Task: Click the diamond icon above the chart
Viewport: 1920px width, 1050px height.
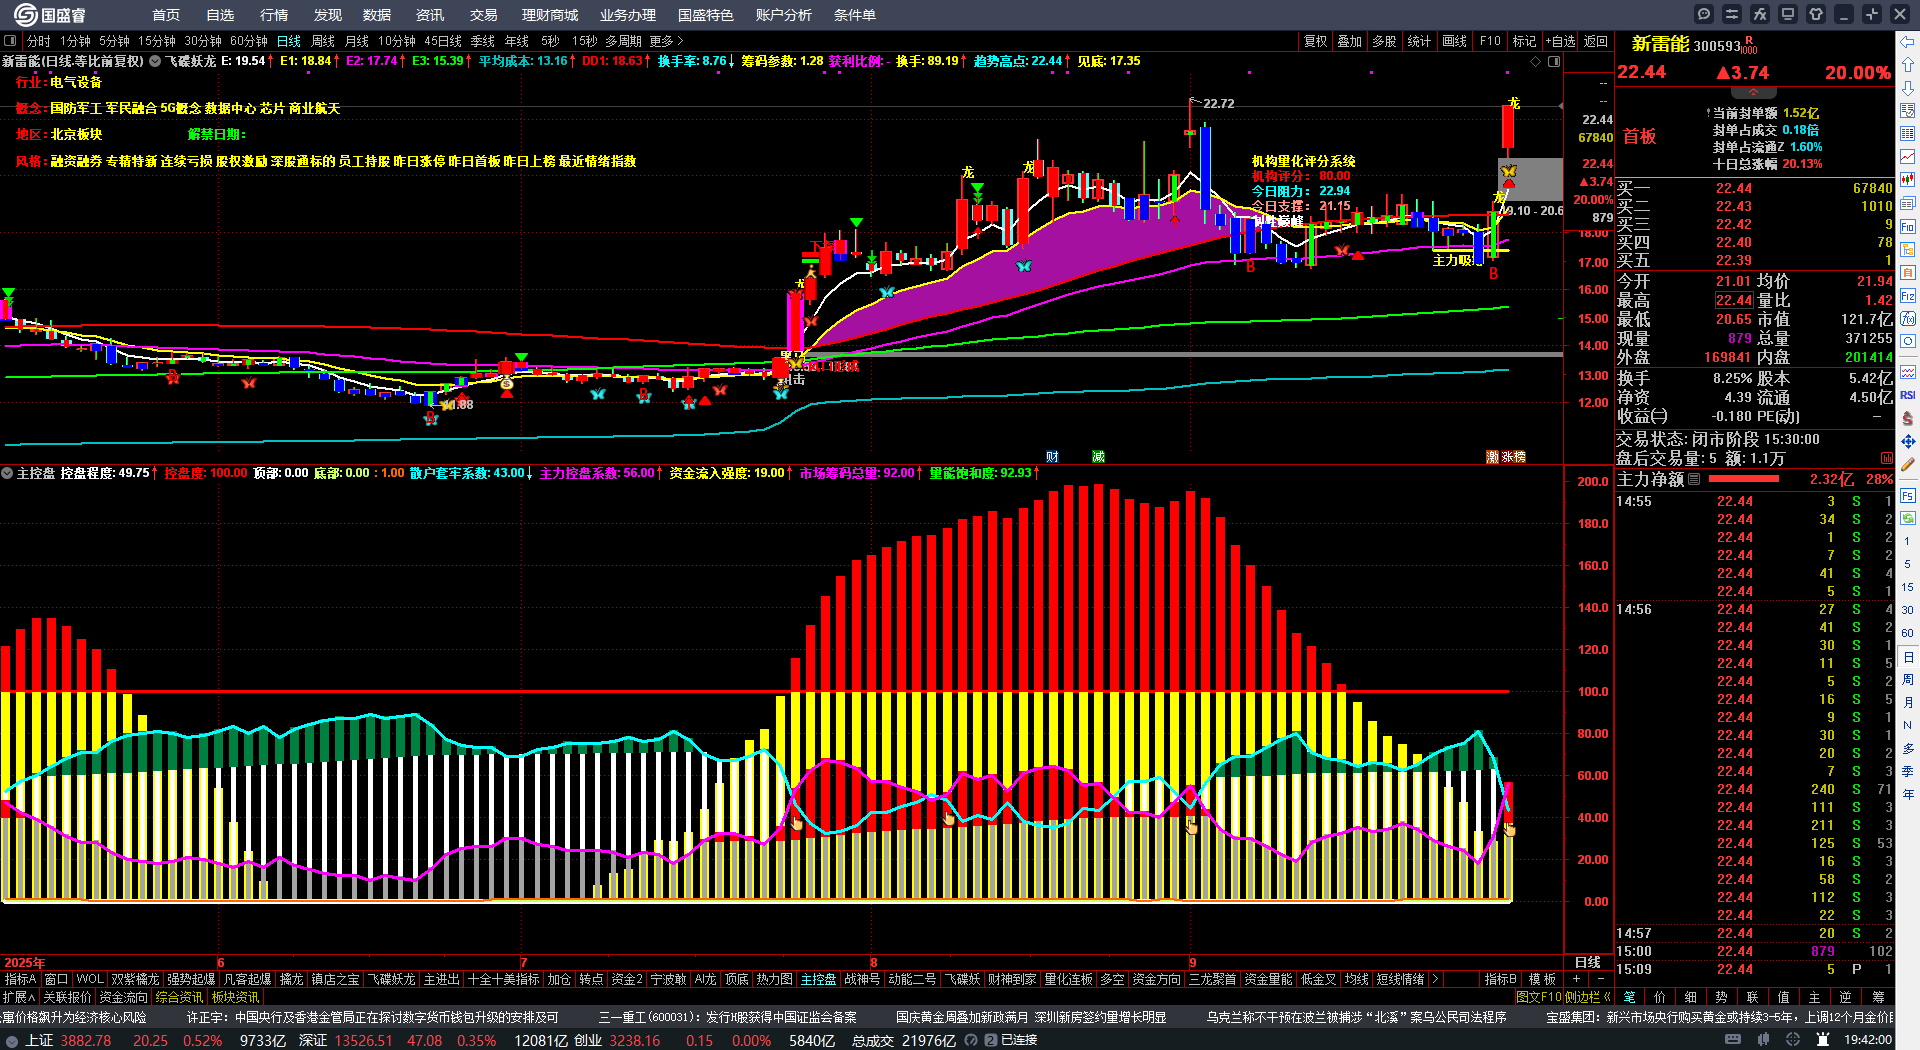Action: 1536,62
